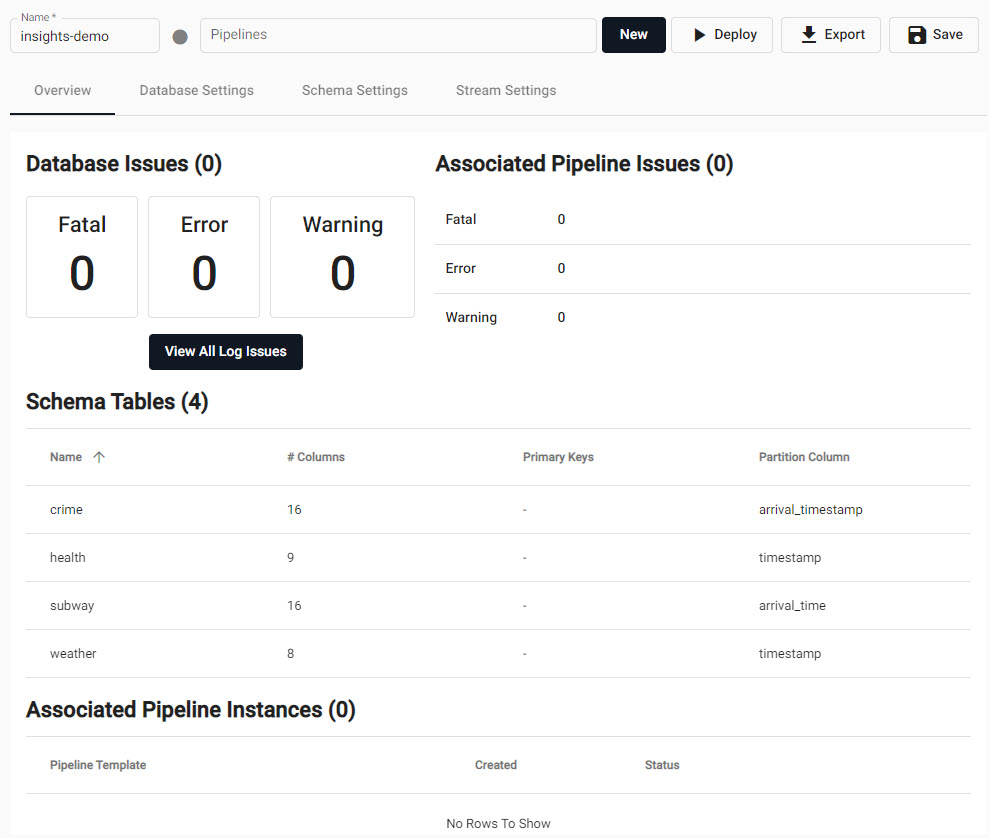
Task: Click the Save floppy disk icon
Action: [916, 35]
